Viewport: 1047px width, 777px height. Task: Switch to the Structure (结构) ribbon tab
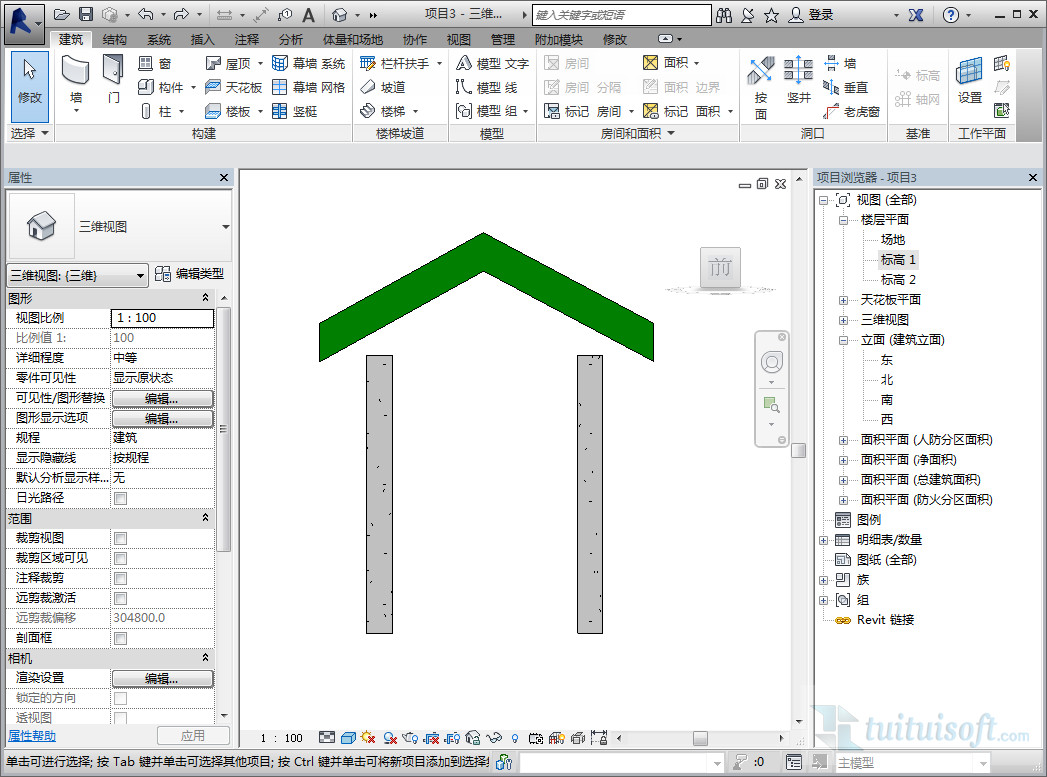(115, 39)
